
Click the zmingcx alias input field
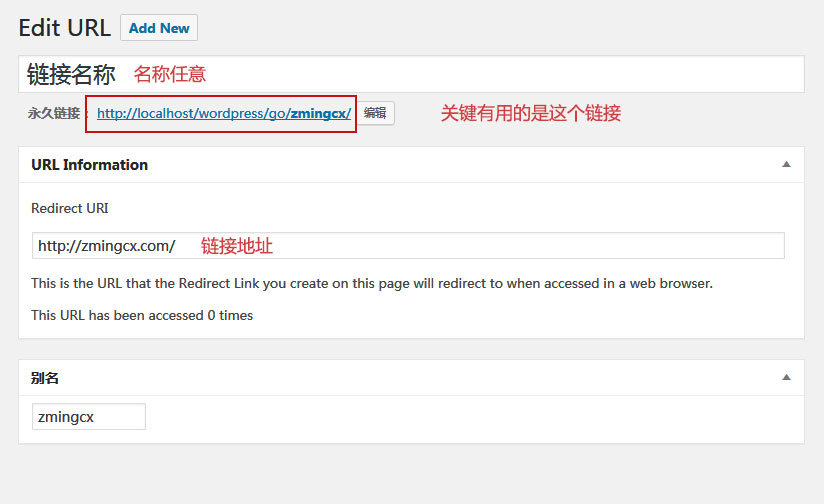coord(89,417)
